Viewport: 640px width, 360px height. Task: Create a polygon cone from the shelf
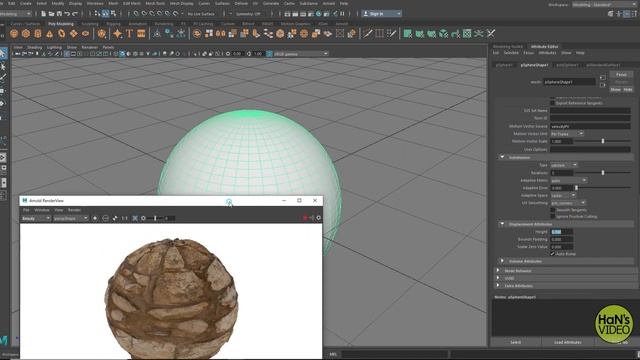[x=49, y=33]
